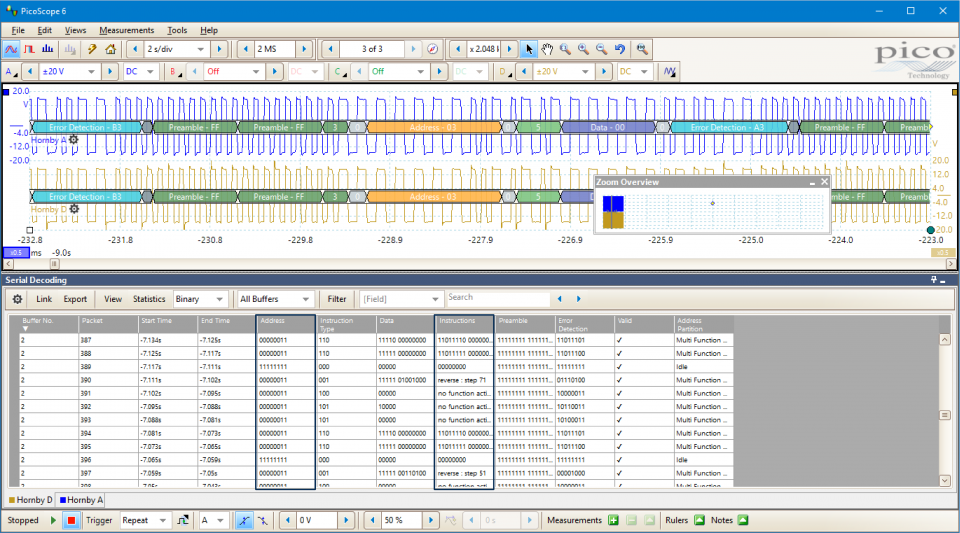Image resolution: width=960 pixels, height=533 pixels.
Task: Toggle Notes area
Action: [743, 520]
